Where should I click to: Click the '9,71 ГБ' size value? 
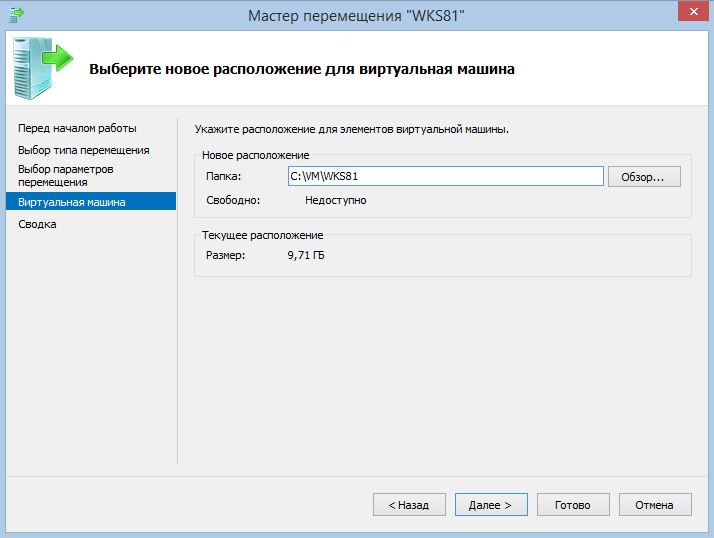(x=305, y=256)
